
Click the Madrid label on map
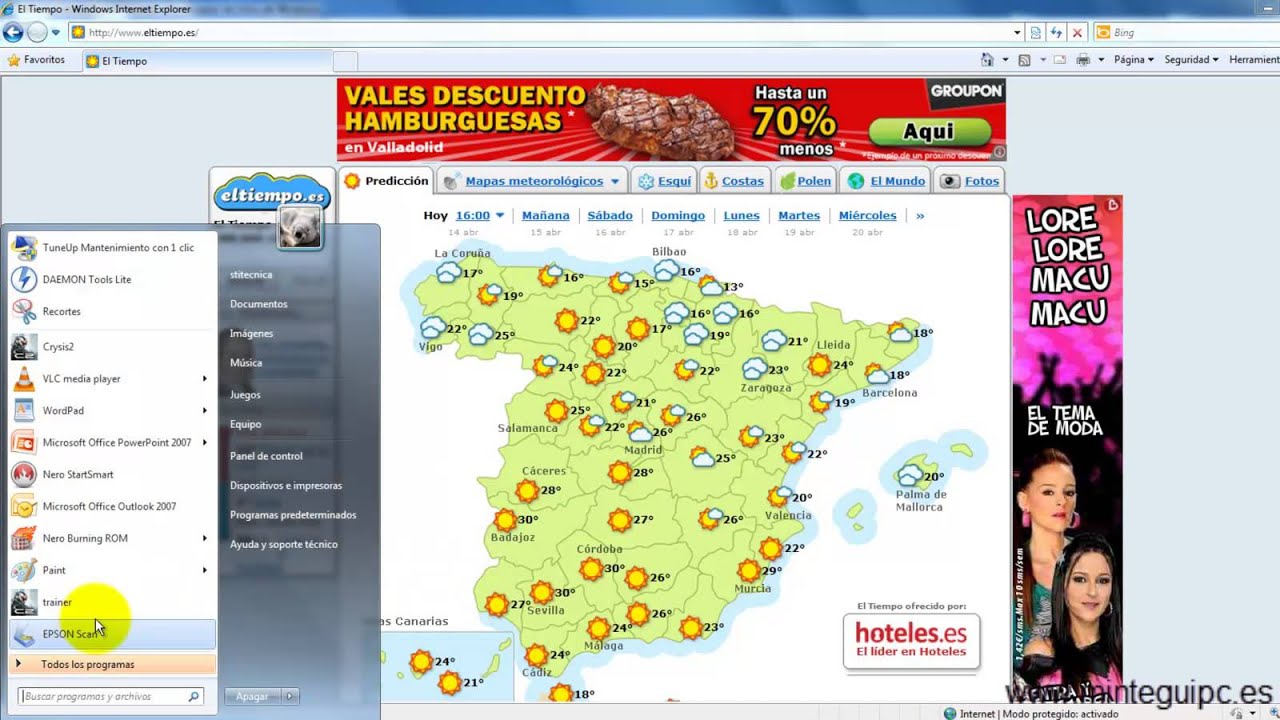(x=644, y=450)
